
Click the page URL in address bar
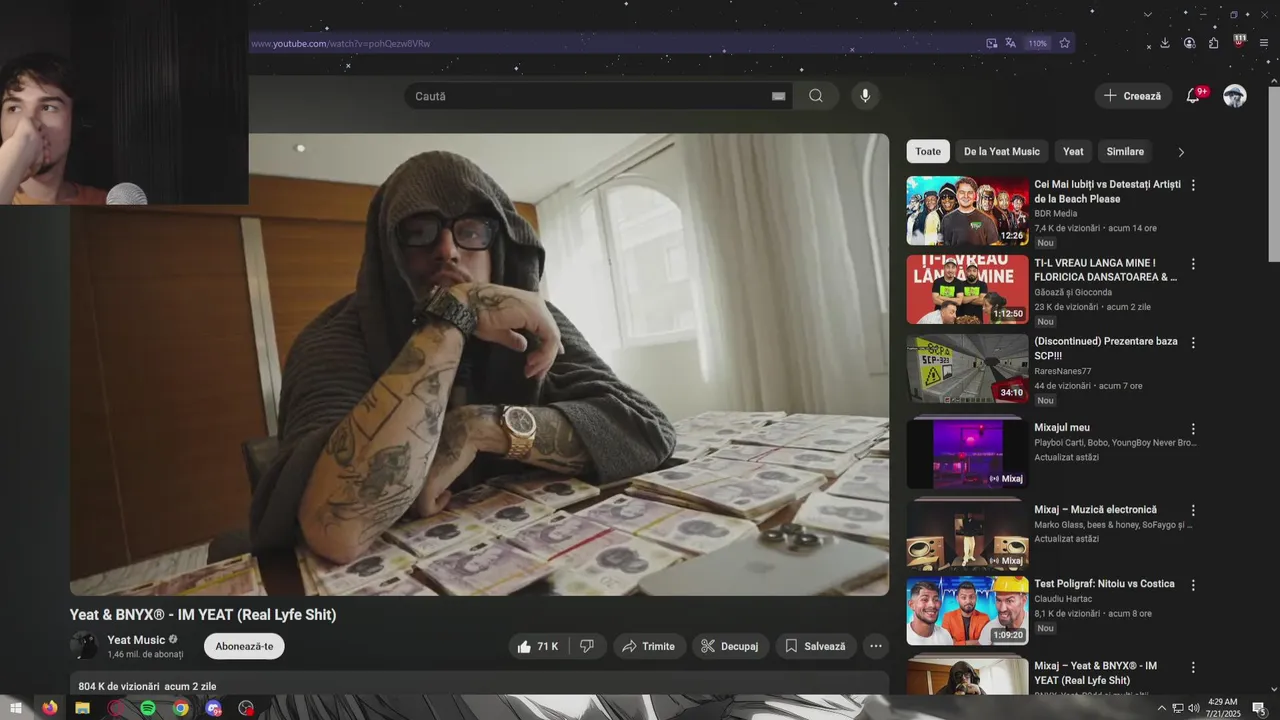pos(340,43)
